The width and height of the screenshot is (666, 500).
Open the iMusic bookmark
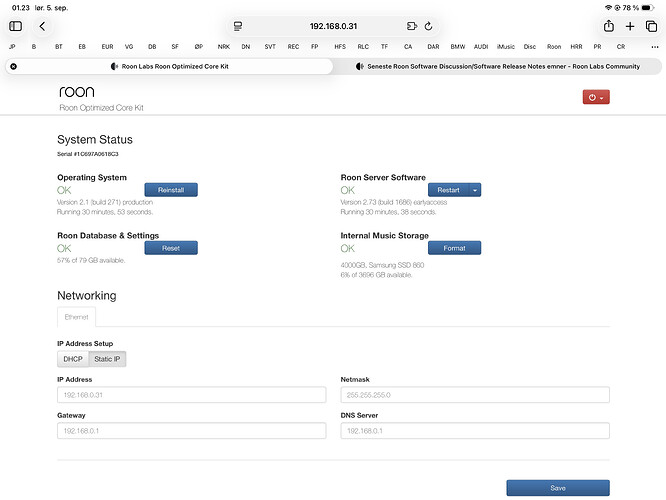[505, 47]
